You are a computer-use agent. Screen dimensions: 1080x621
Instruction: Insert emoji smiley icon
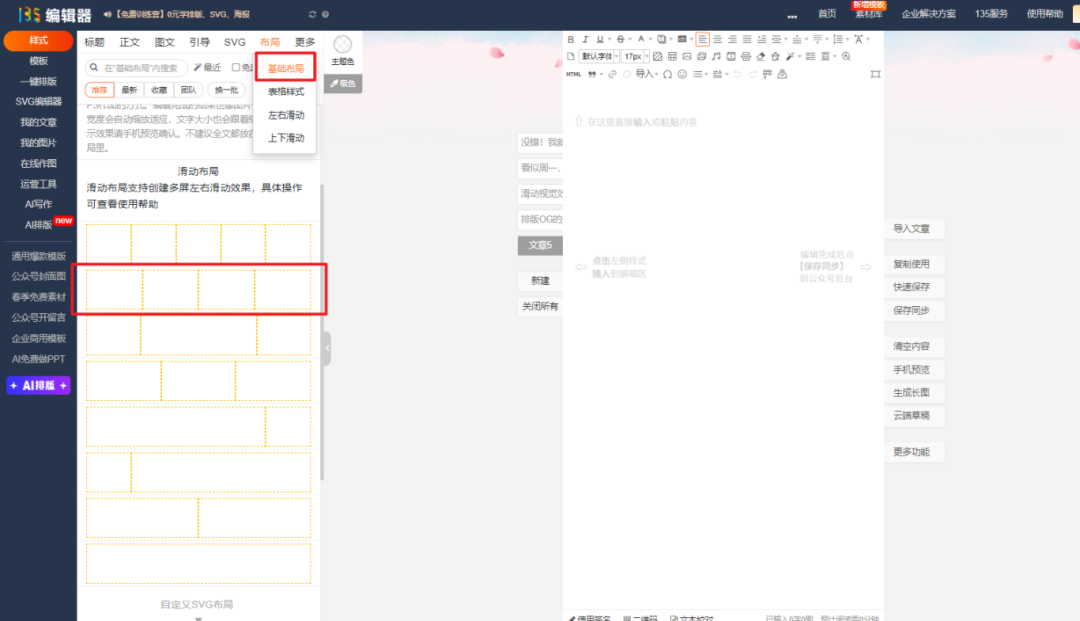click(682, 74)
